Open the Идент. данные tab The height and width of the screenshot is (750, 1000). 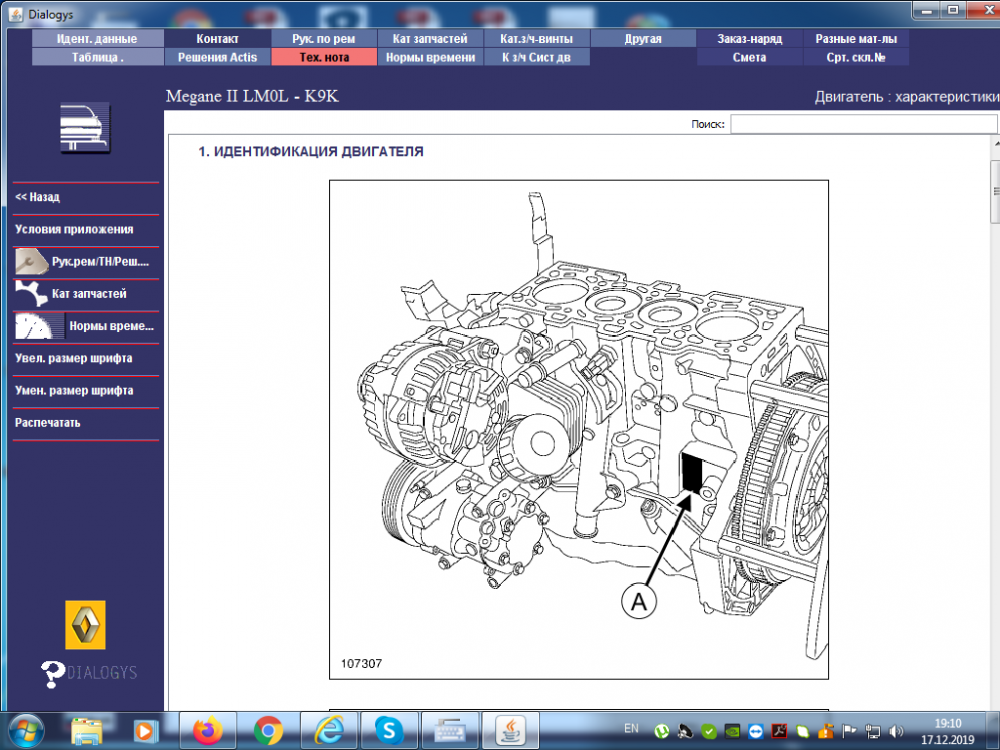97,39
